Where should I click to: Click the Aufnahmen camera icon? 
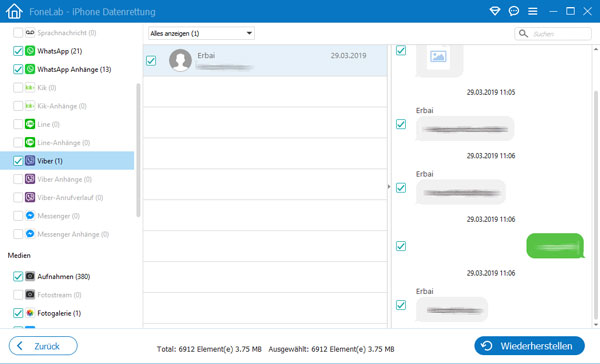(30, 276)
